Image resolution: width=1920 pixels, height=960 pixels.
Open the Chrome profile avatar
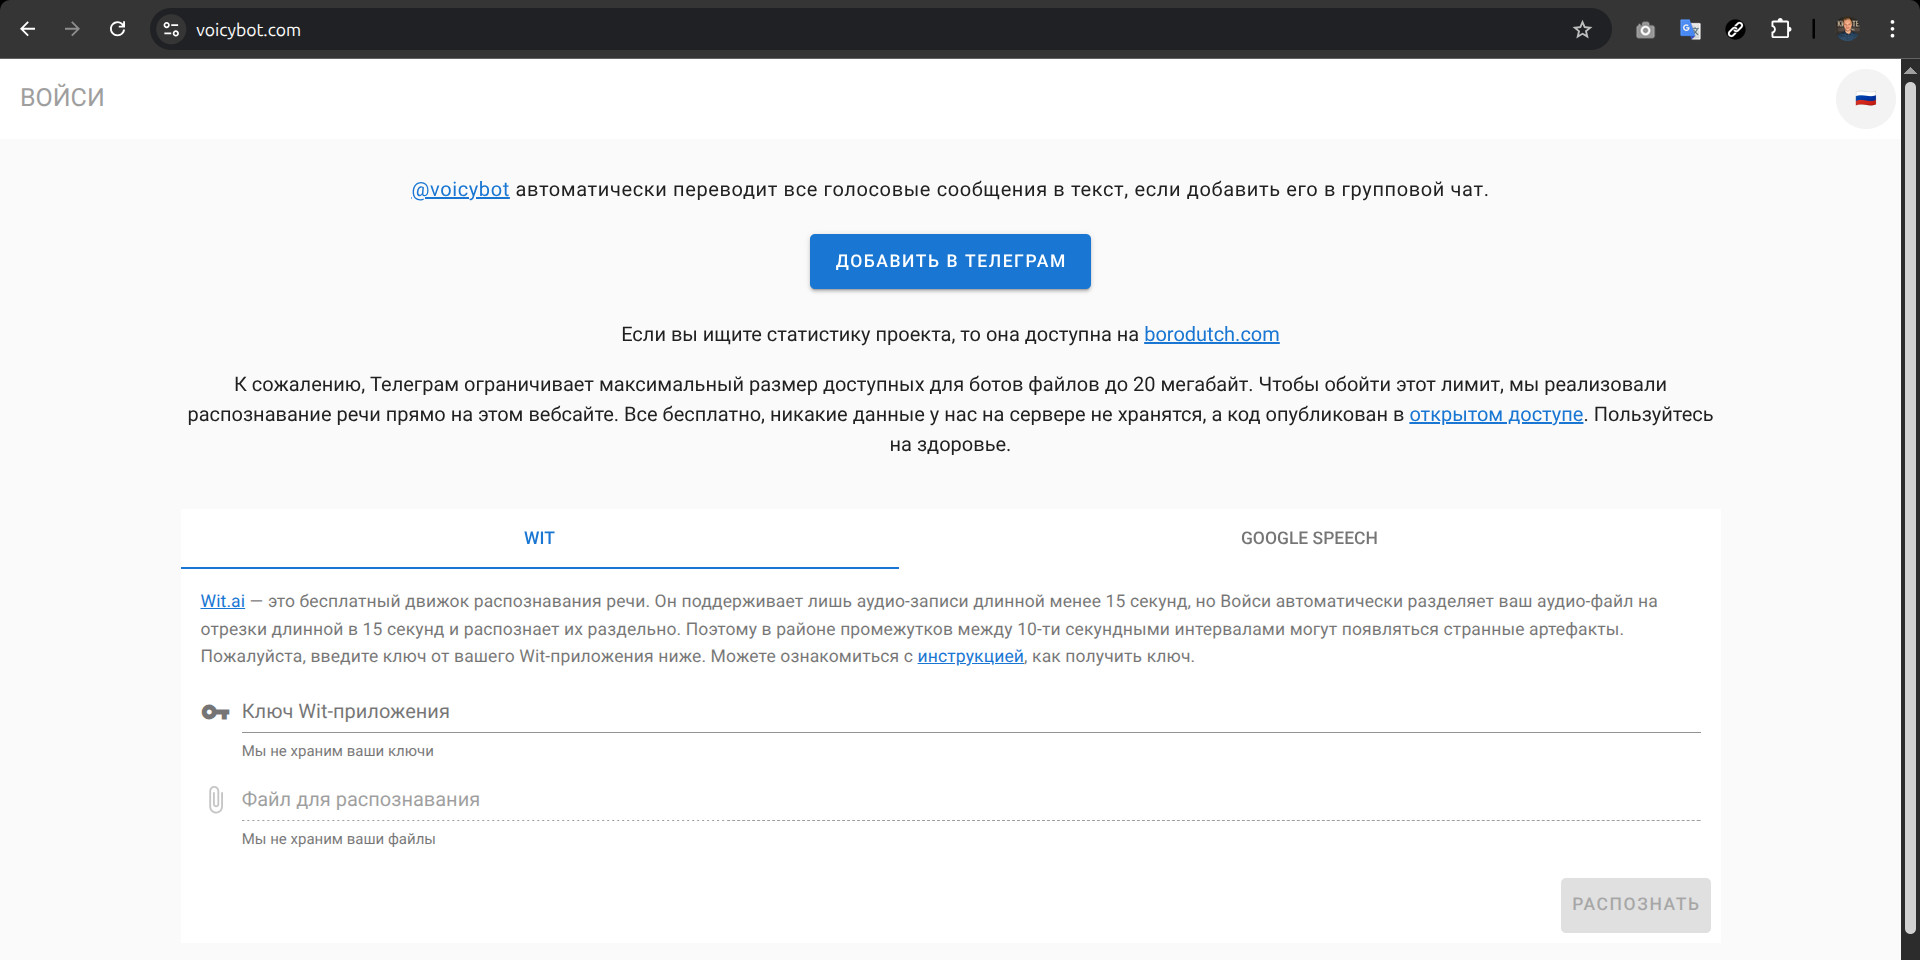tap(1847, 30)
